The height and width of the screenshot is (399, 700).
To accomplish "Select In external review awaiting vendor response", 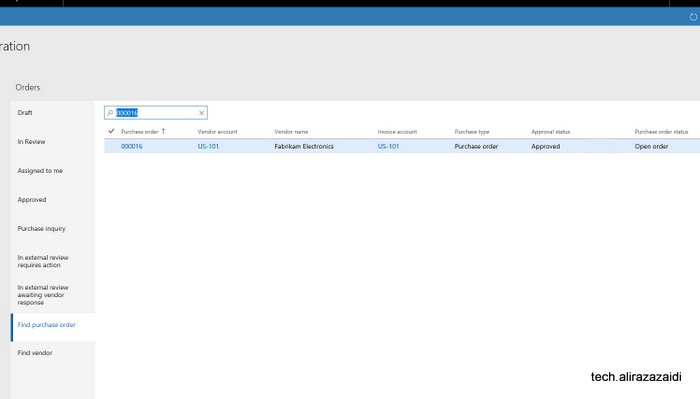I will 53,295.
